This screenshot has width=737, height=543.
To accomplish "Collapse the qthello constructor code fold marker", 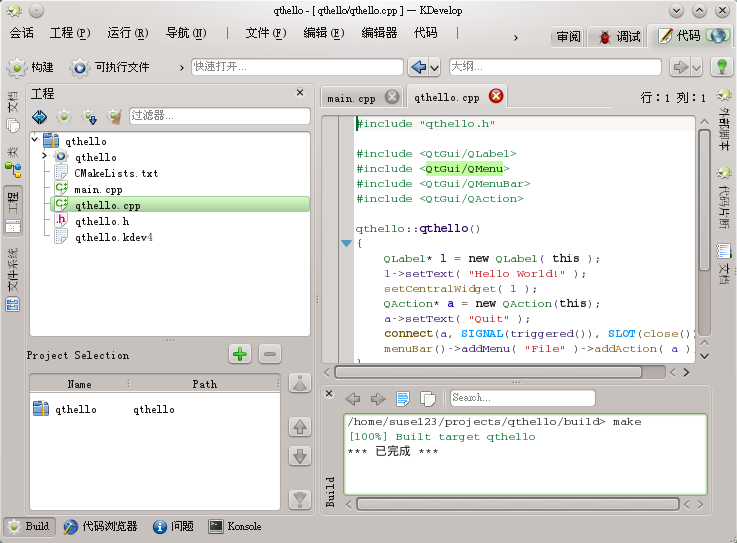I will click(346, 244).
